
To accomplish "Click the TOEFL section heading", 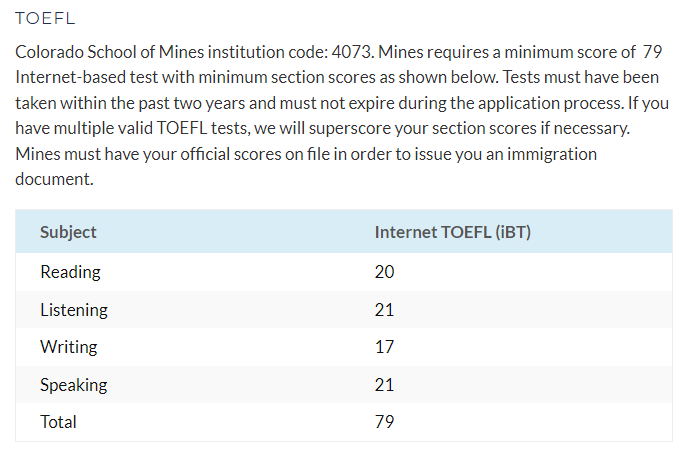I will 45,19.
